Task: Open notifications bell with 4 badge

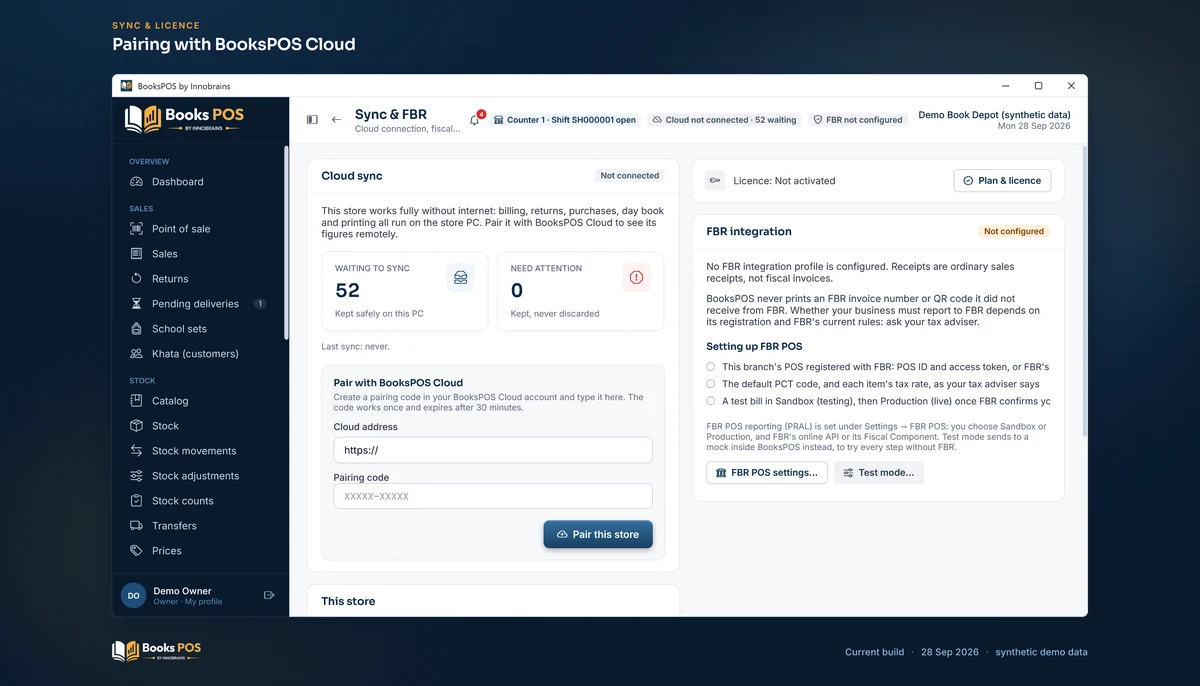Action: (x=476, y=119)
